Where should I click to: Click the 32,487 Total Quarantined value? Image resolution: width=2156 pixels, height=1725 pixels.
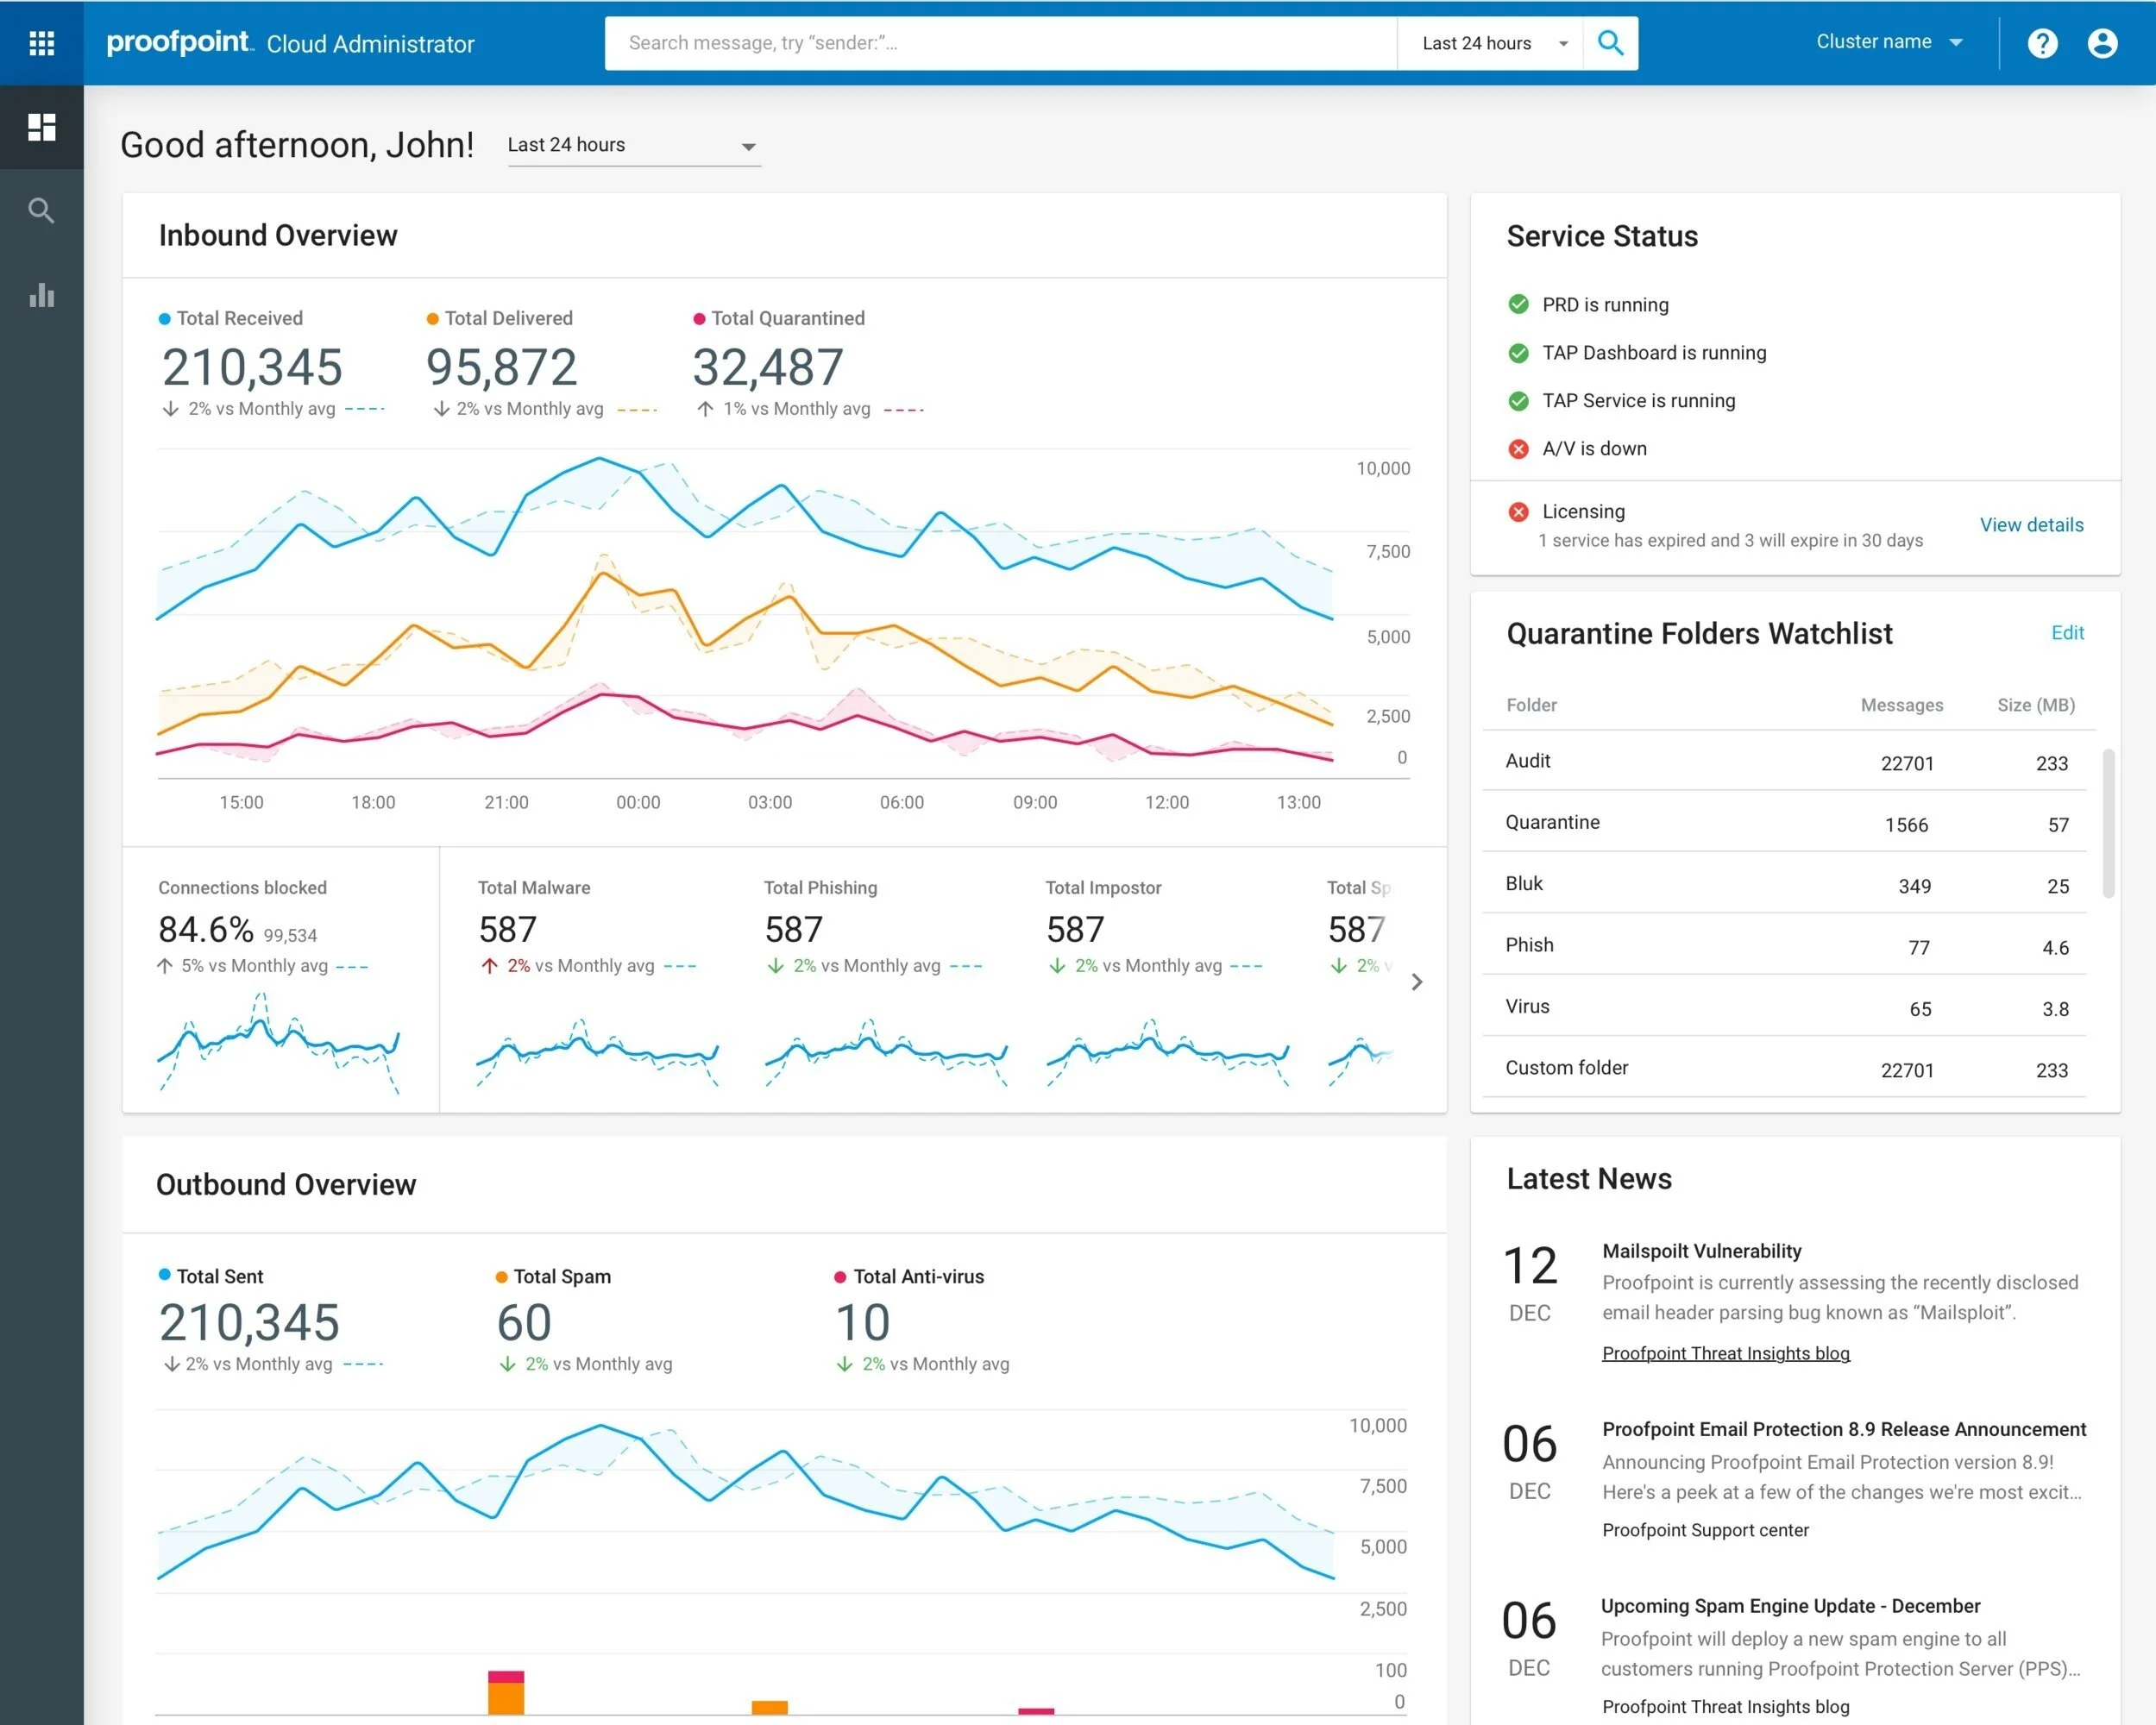[x=768, y=367]
